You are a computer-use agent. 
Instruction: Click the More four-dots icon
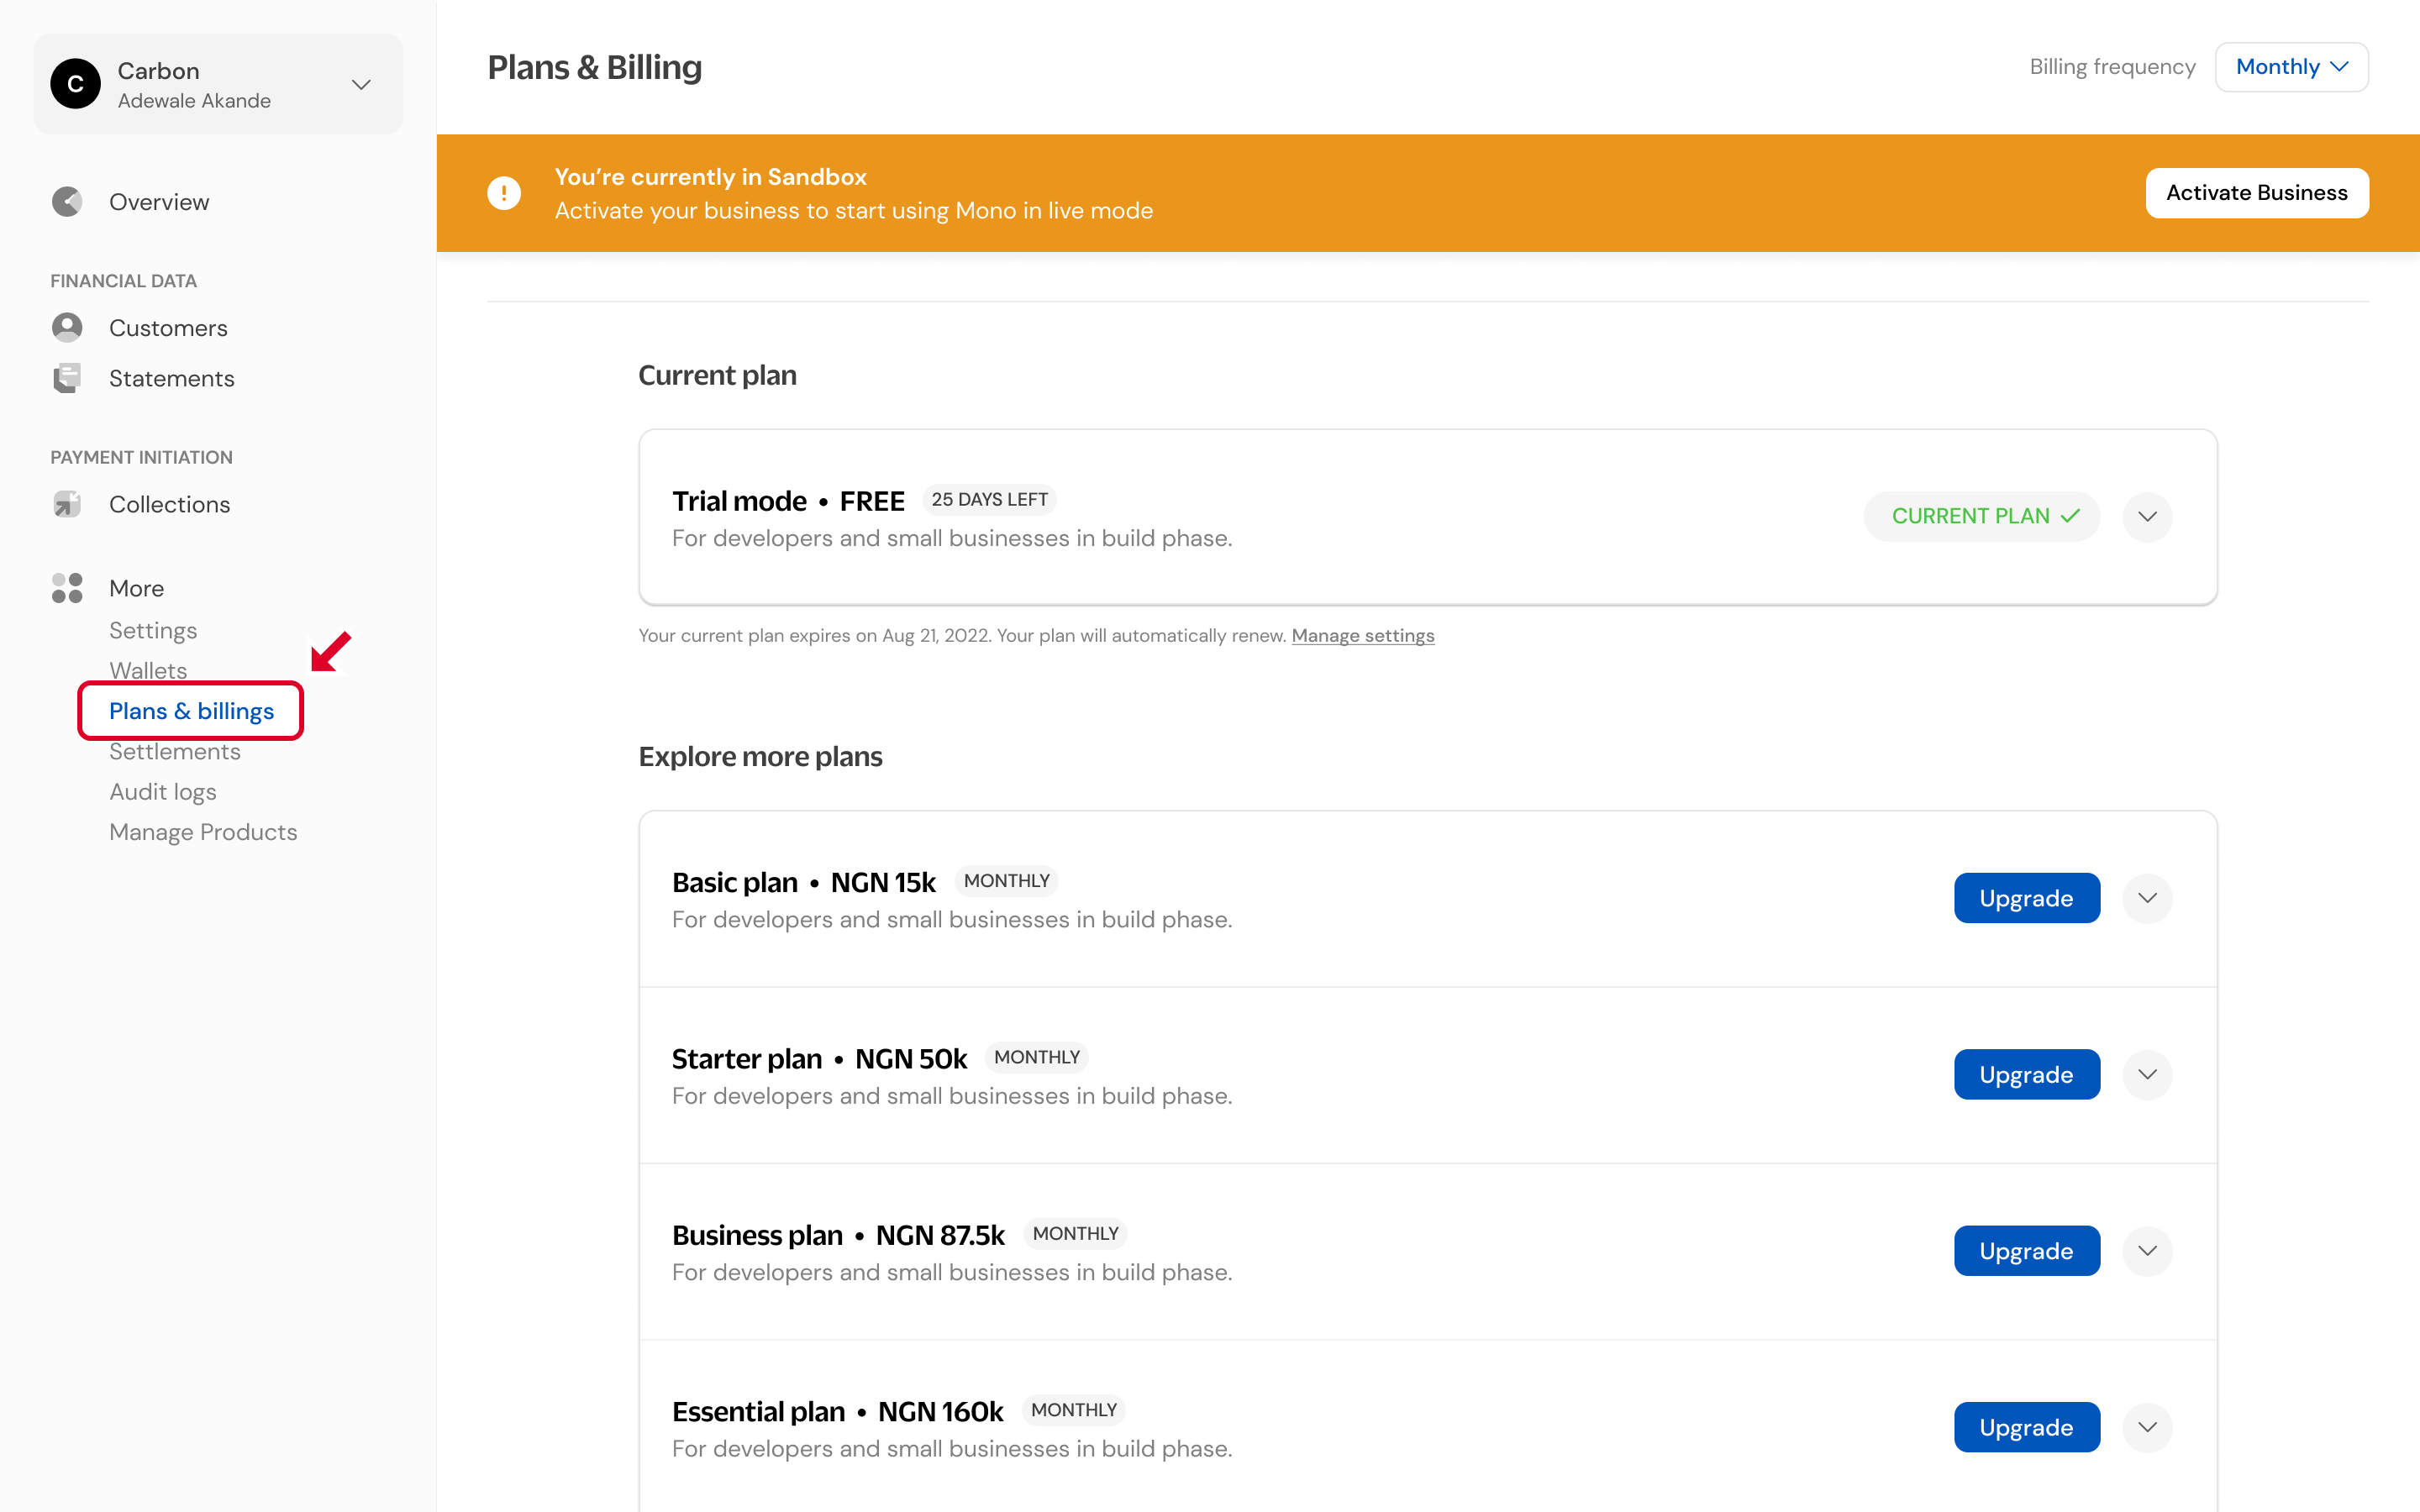(67, 588)
